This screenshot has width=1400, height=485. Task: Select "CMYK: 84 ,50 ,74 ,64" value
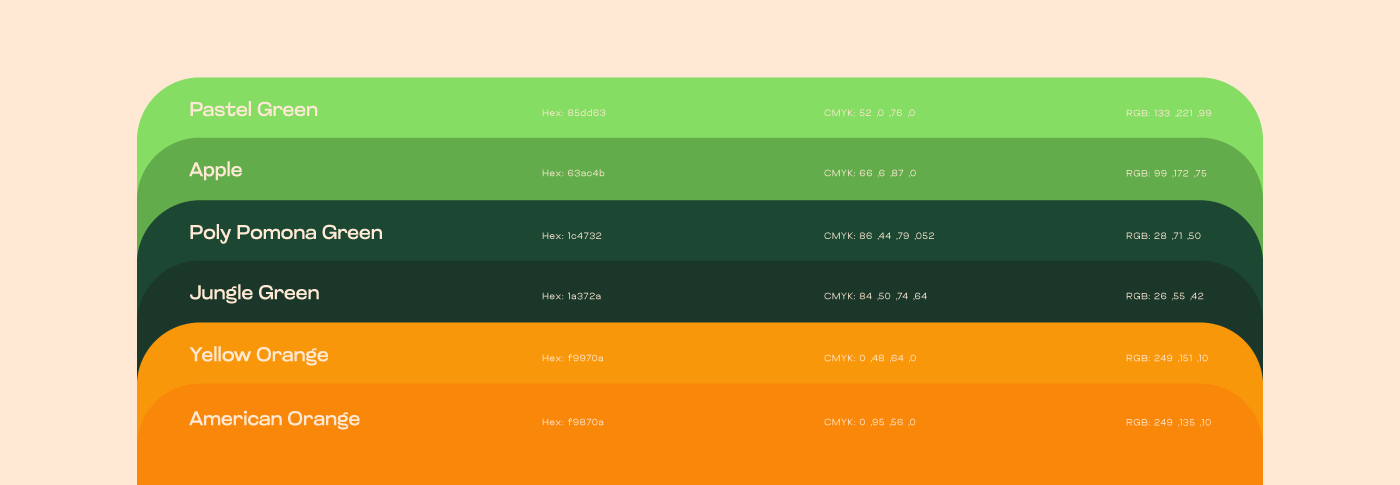[x=876, y=296]
